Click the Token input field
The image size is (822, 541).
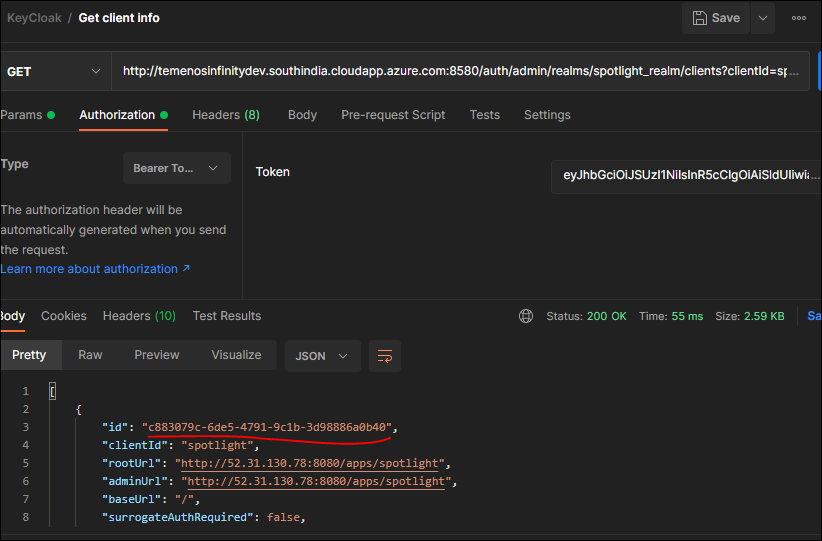[686, 175]
